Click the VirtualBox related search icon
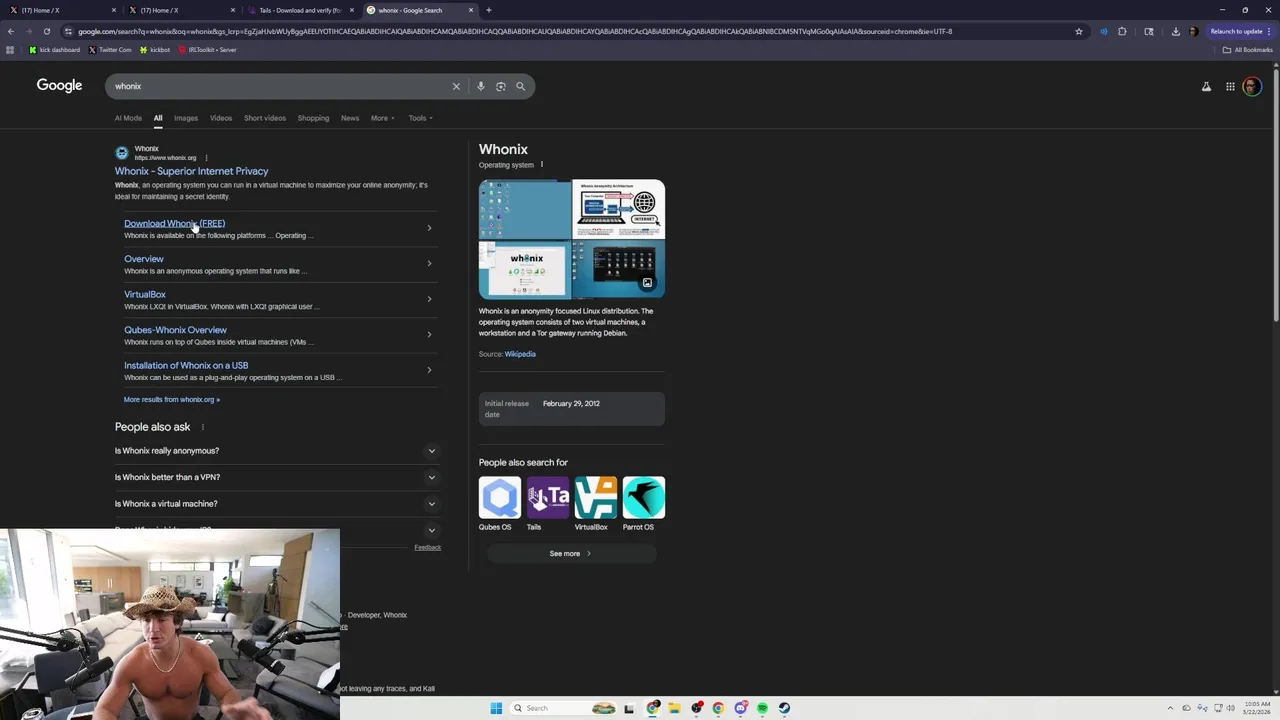Screen dimensions: 1280x720 pyautogui.click(x=595, y=497)
